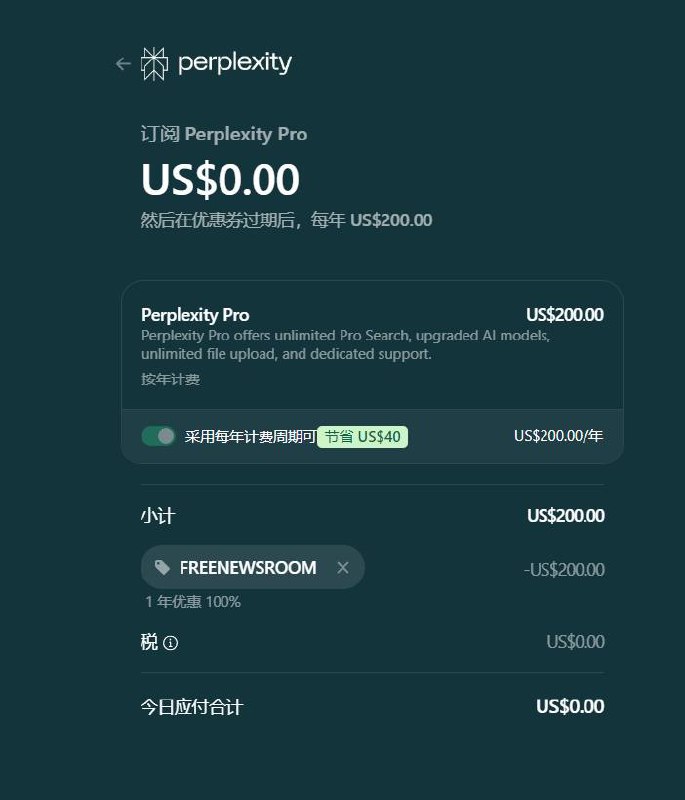Click the 按年计费 billing label
Image resolution: width=685 pixels, height=800 pixels.
[169, 379]
